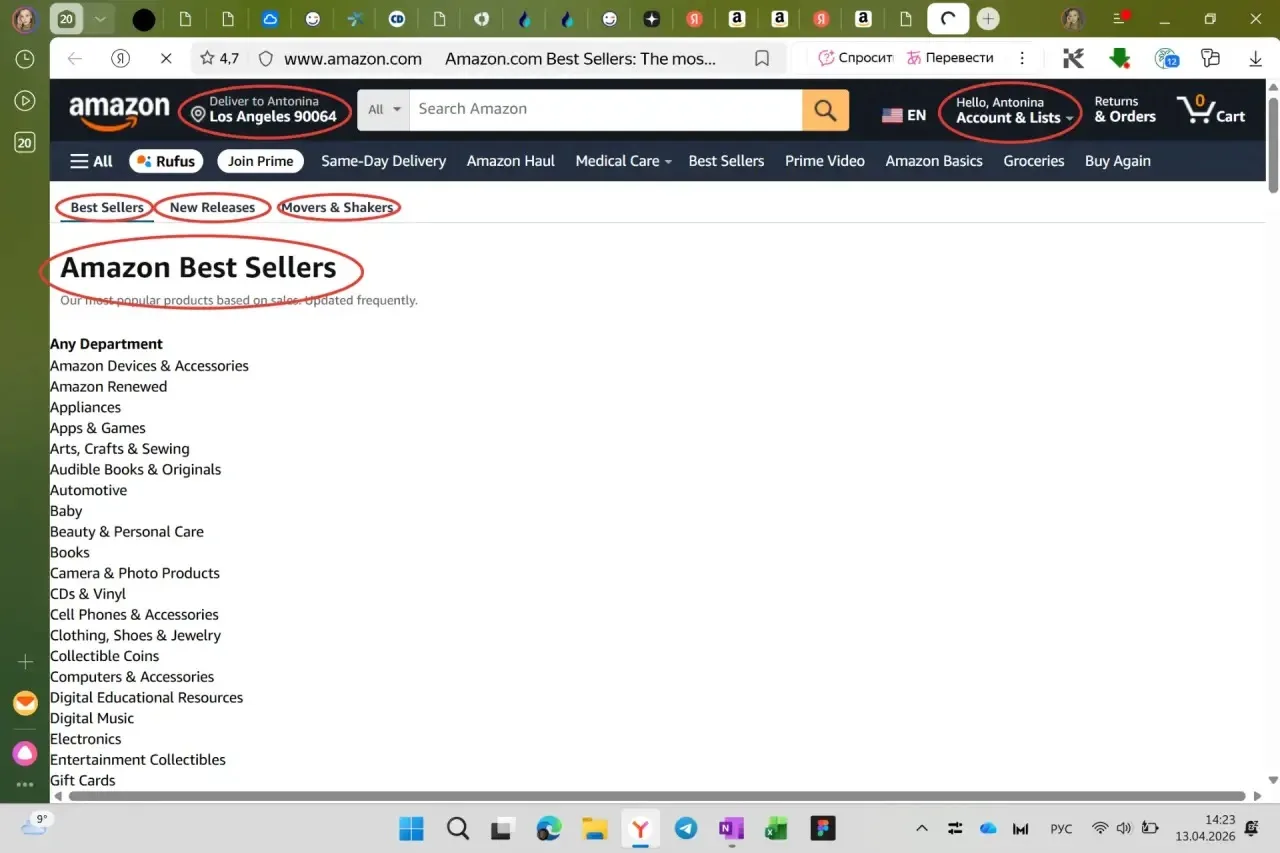Open the sidebar history clock icon
Screen dimensions: 1280x853
tap(25, 59)
